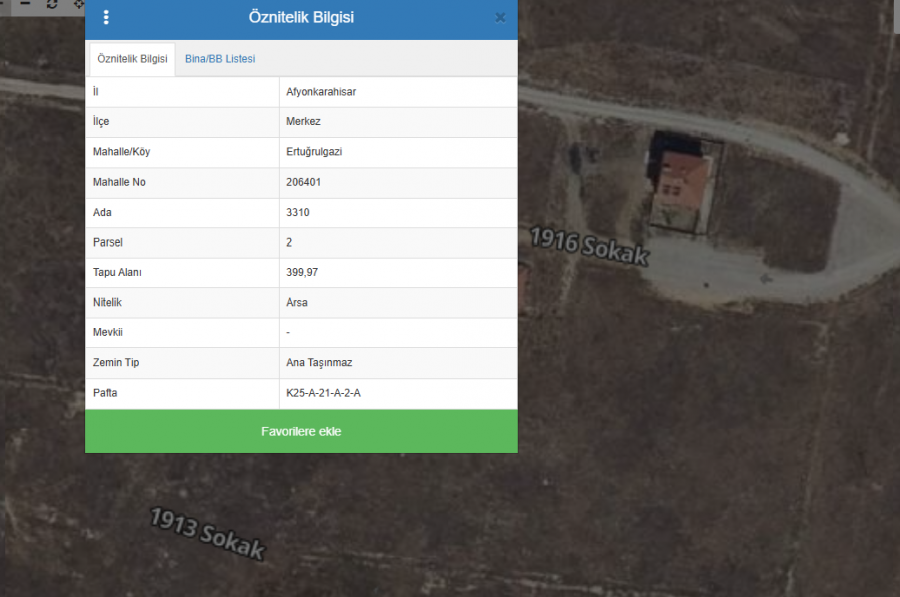The image size is (900, 597).
Task: Click the refresh map icon
Action: click(x=52, y=4)
